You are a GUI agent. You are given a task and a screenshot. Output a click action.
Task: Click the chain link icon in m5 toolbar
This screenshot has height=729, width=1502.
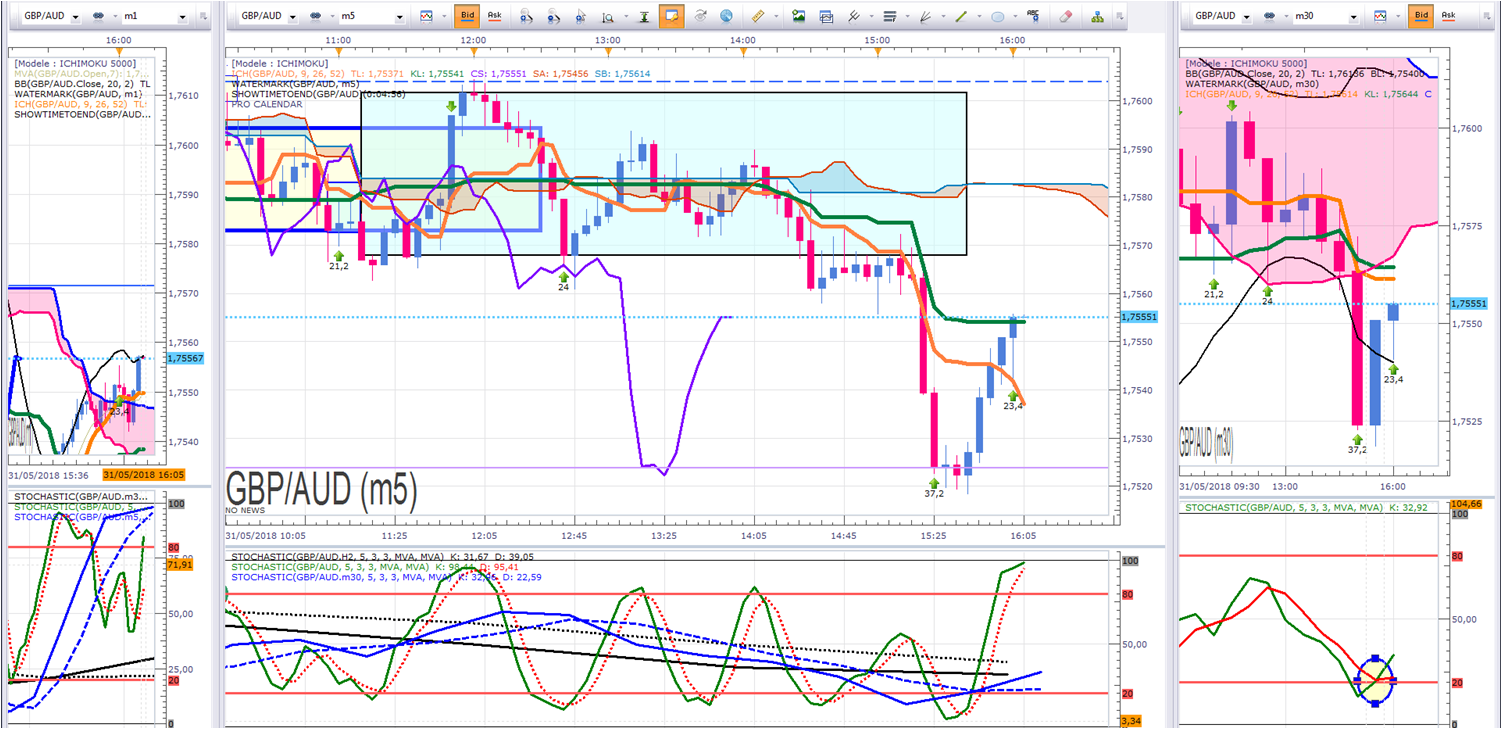pos(317,16)
